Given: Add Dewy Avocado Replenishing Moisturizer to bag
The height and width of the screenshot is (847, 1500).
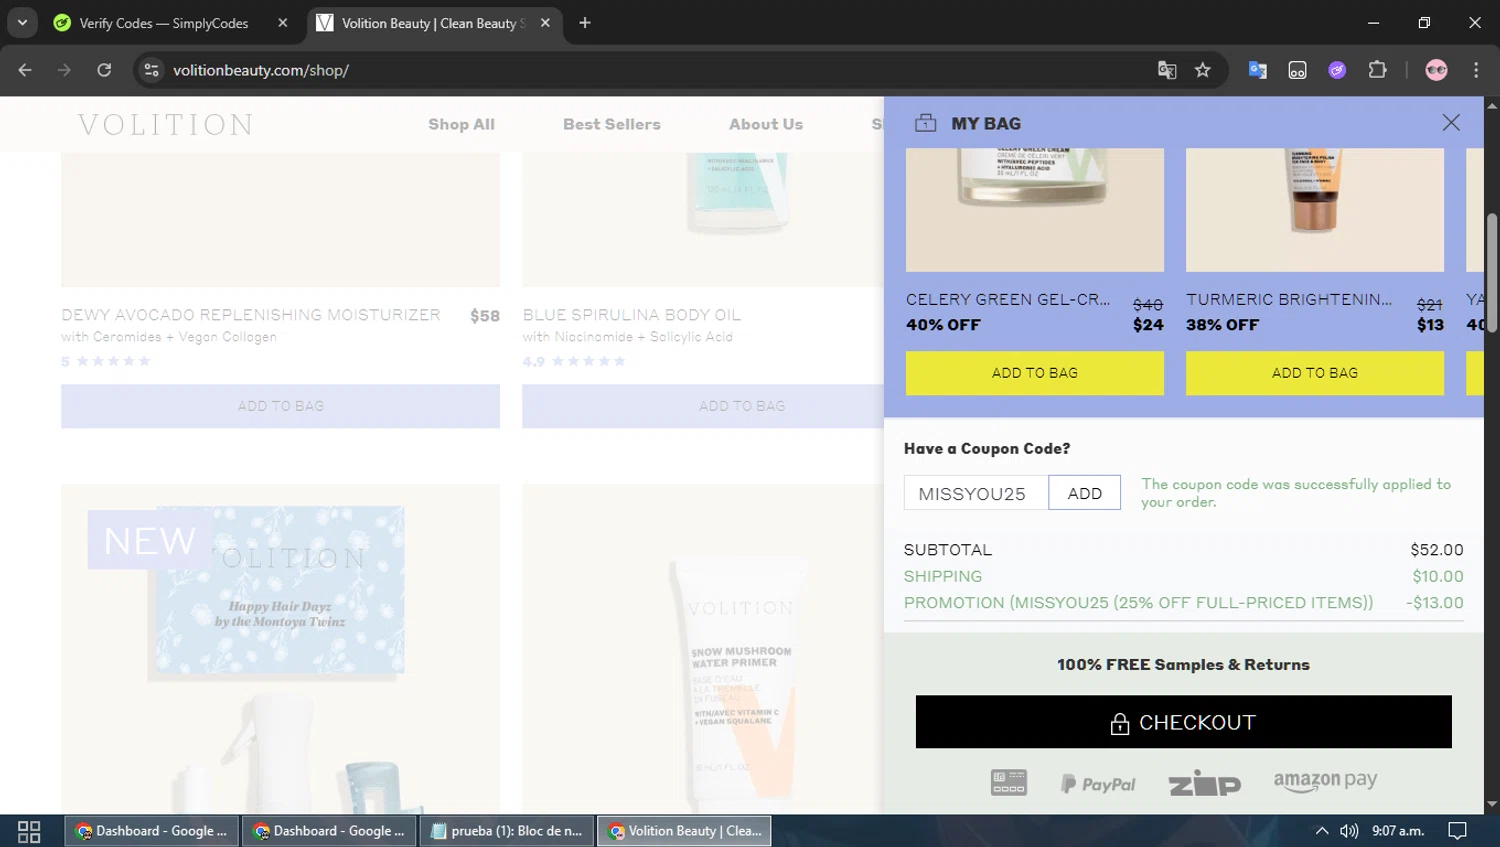Looking at the screenshot, I should pos(281,406).
